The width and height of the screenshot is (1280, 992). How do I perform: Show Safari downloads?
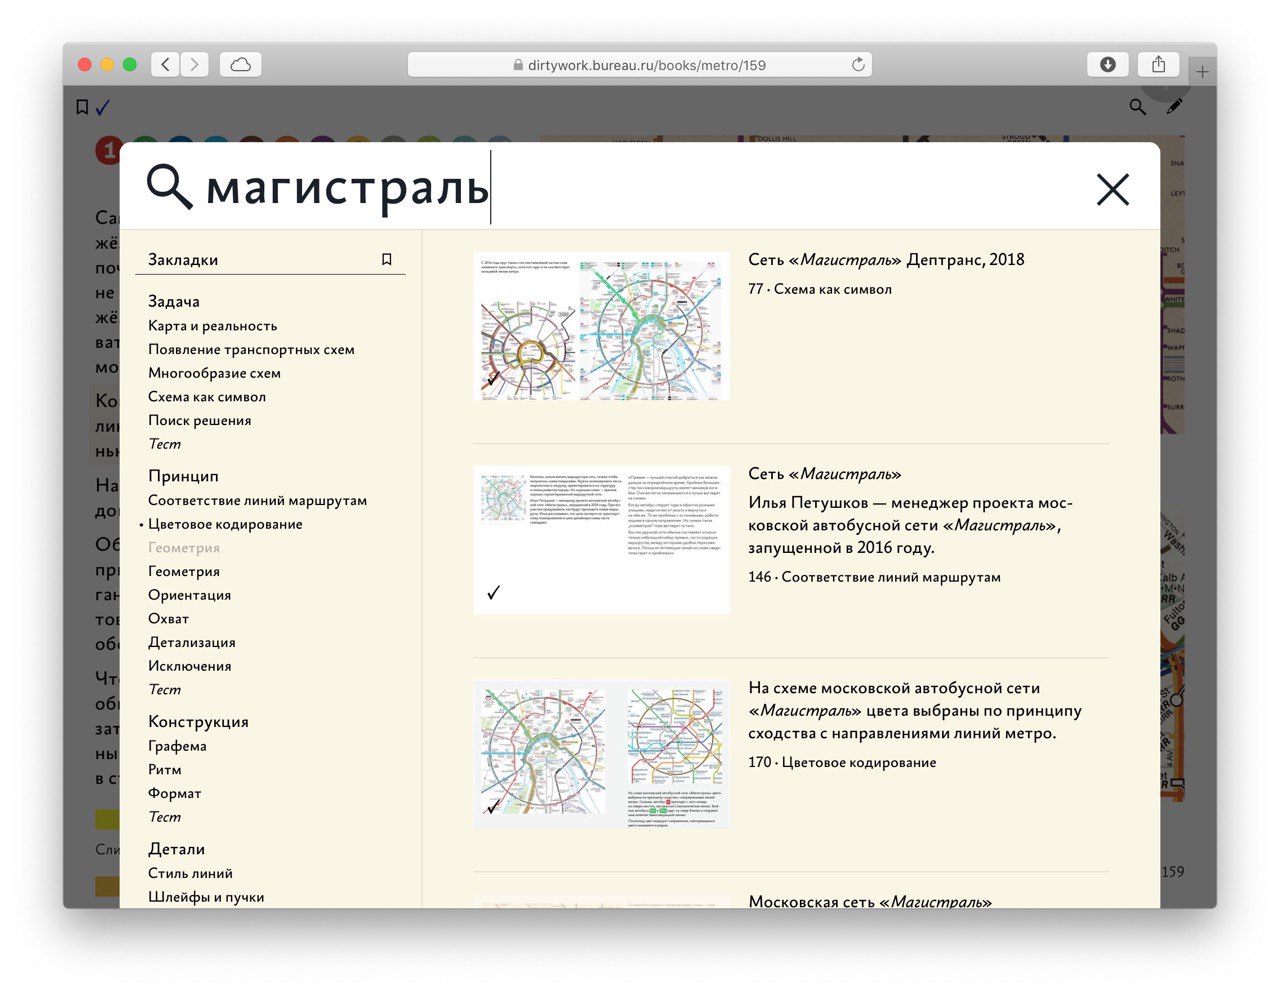click(1107, 65)
